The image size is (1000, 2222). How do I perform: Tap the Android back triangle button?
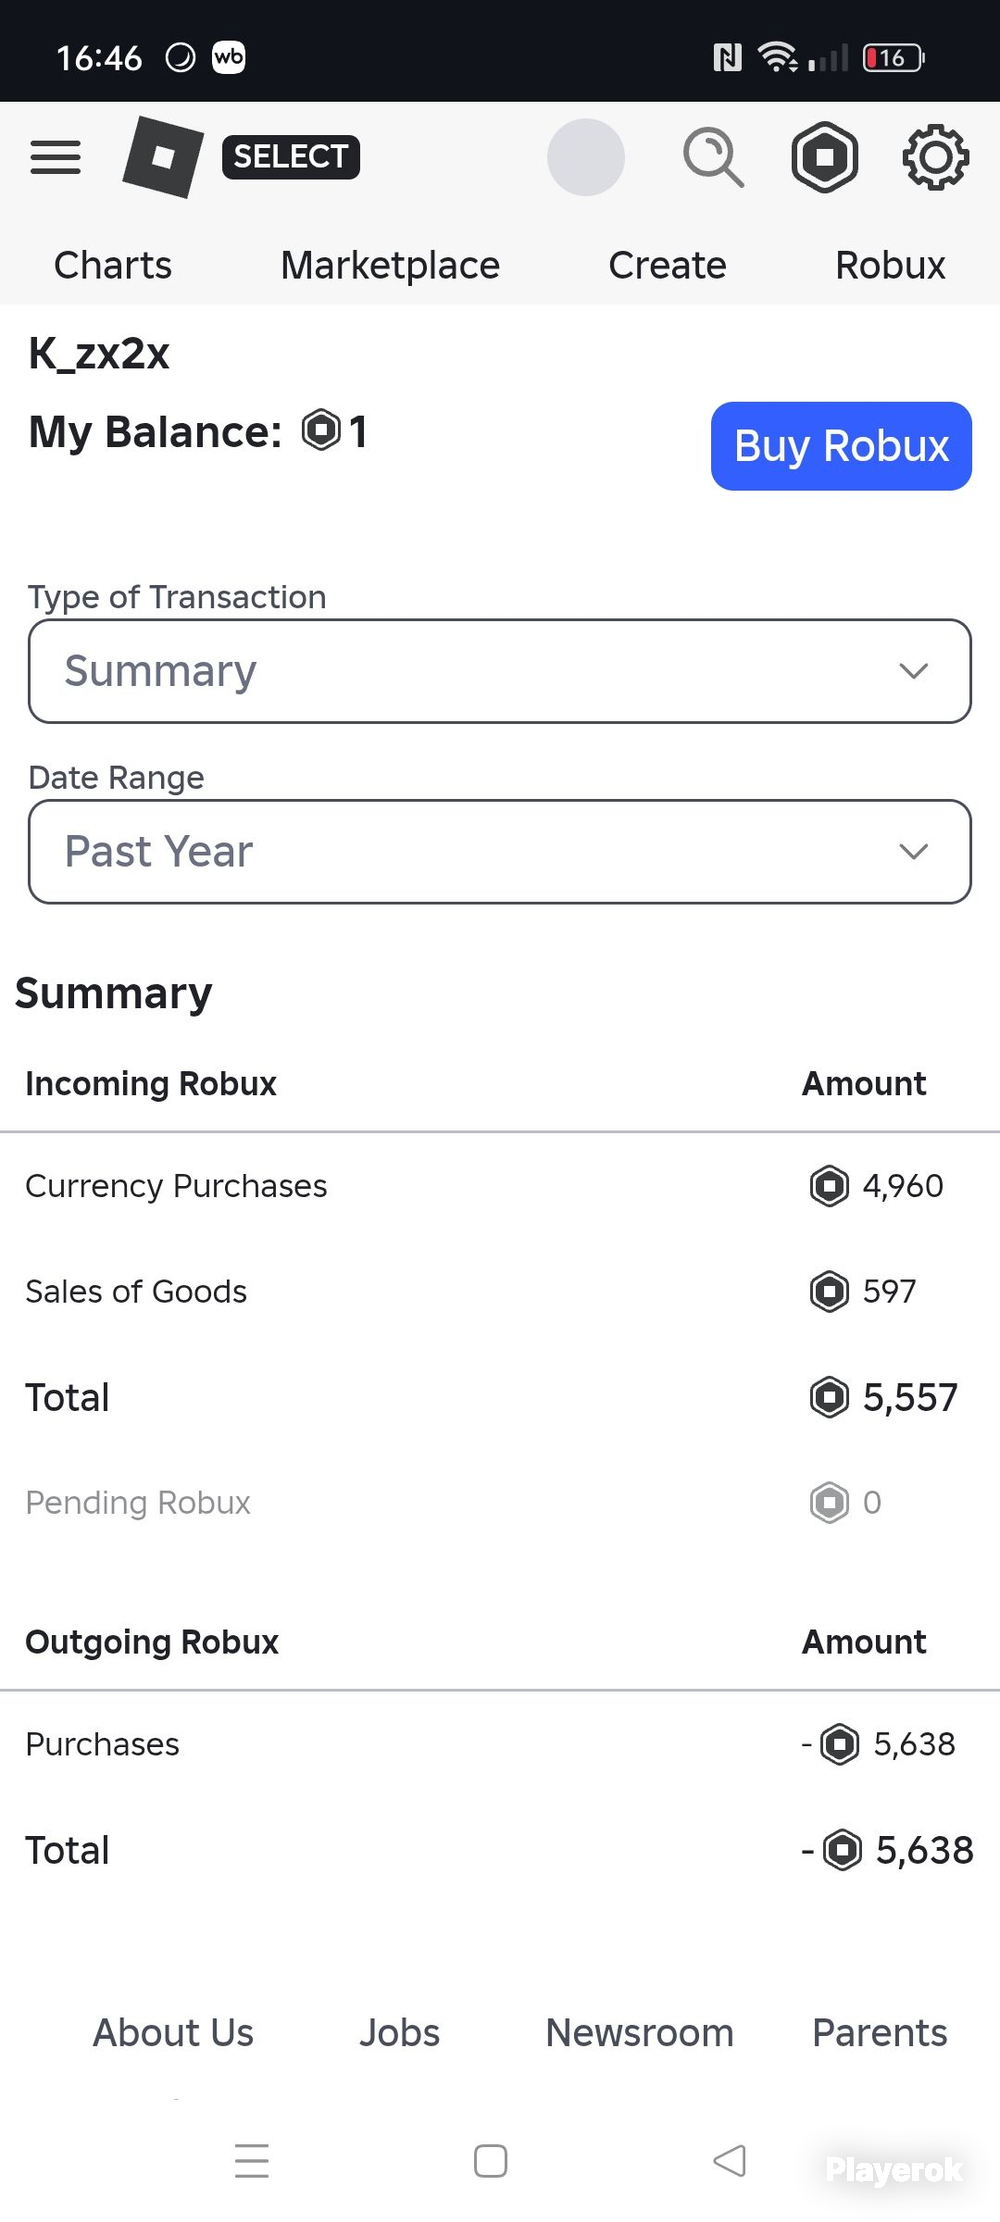(730, 2161)
